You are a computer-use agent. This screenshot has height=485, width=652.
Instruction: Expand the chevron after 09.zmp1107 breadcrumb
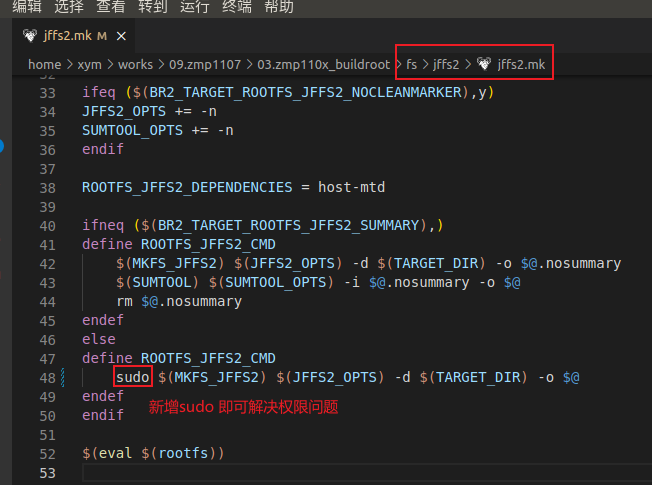click(x=249, y=64)
